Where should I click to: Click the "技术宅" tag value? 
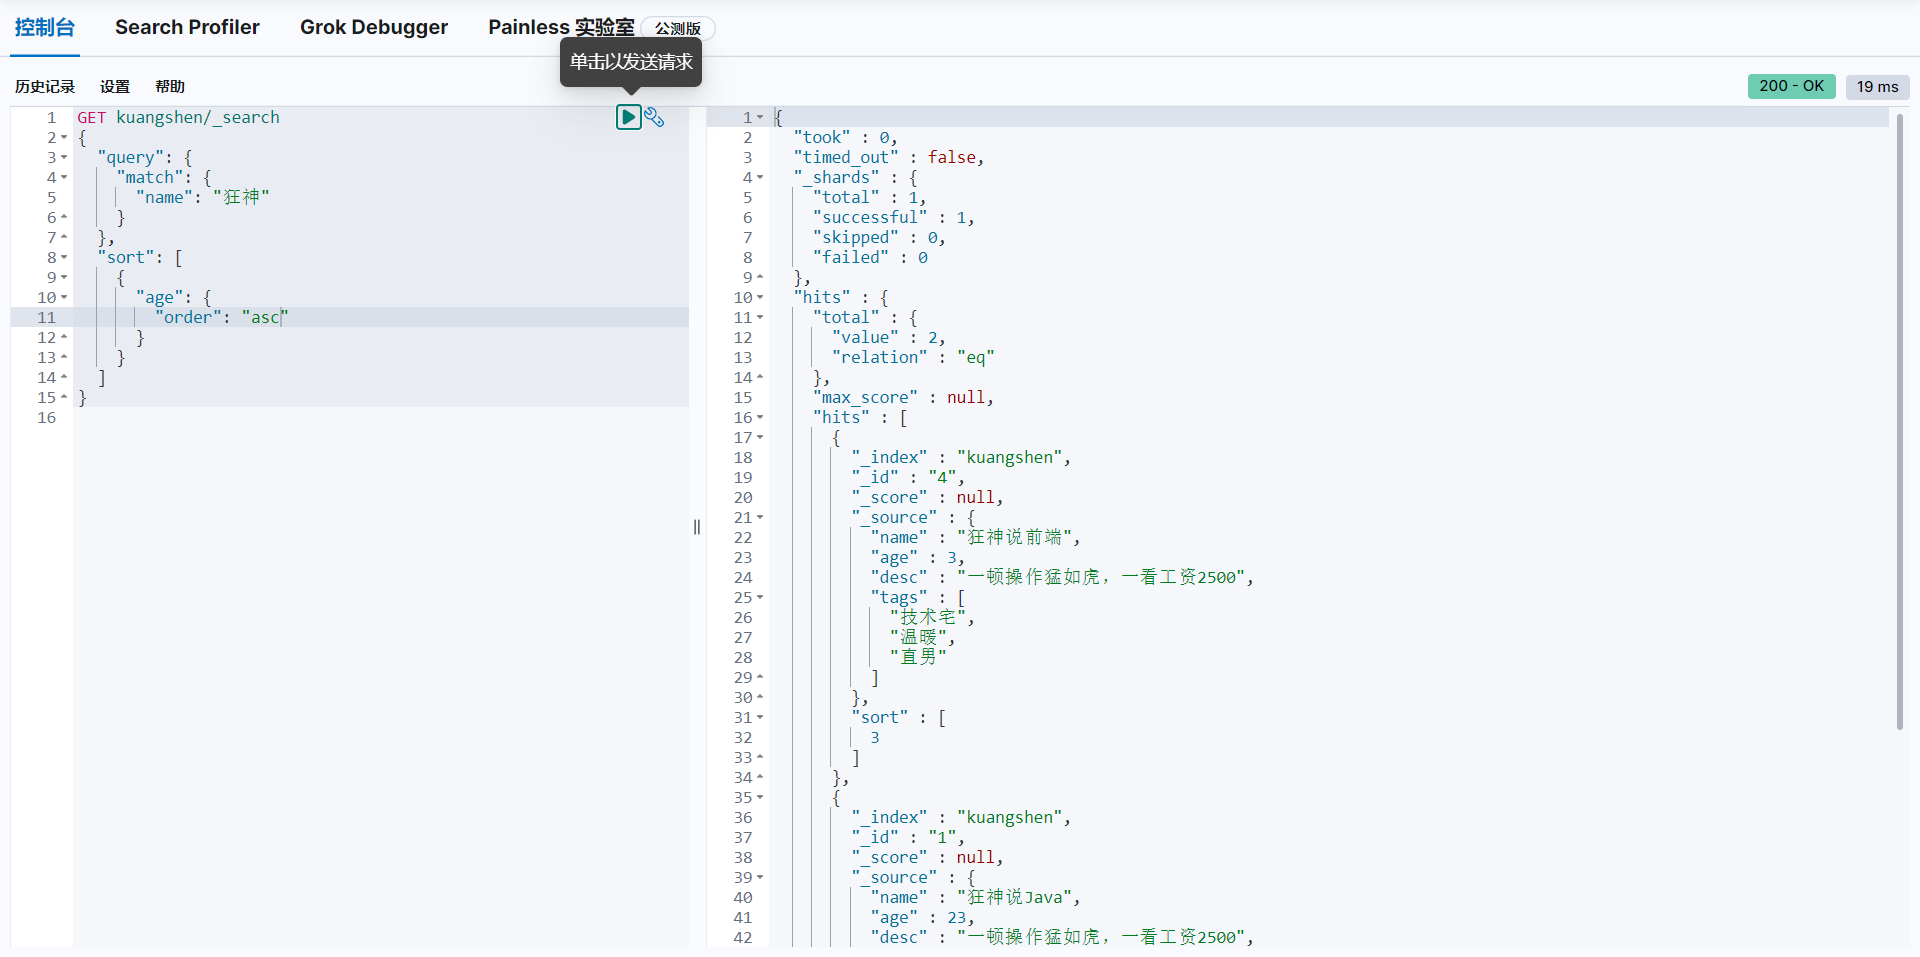(x=928, y=617)
